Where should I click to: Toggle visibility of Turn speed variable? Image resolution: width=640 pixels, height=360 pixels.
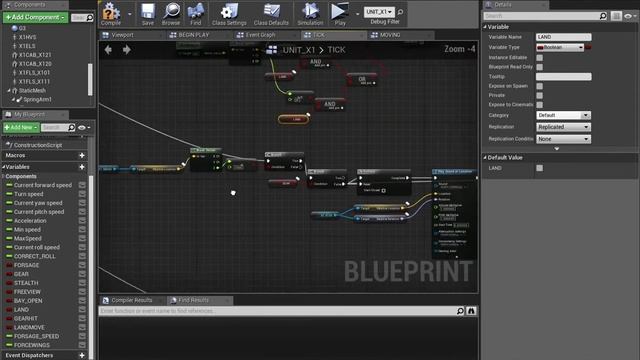click(x=82, y=194)
